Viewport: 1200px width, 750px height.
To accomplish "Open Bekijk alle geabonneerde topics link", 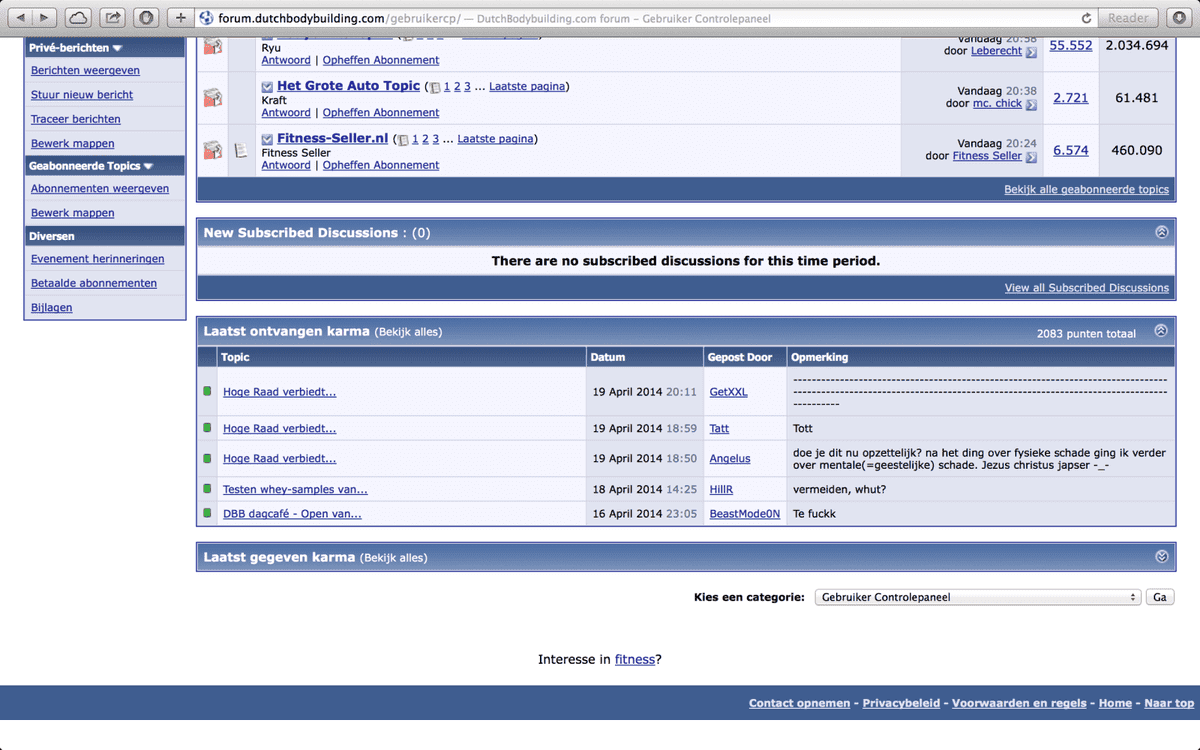I will (1086, 189).
